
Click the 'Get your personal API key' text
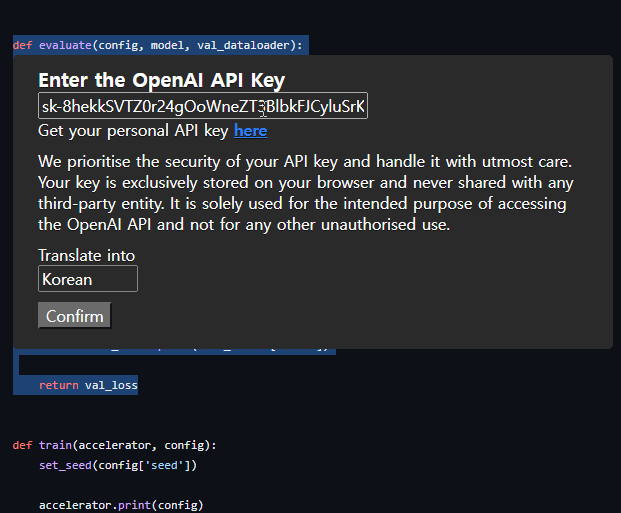[x=133, y=131]
